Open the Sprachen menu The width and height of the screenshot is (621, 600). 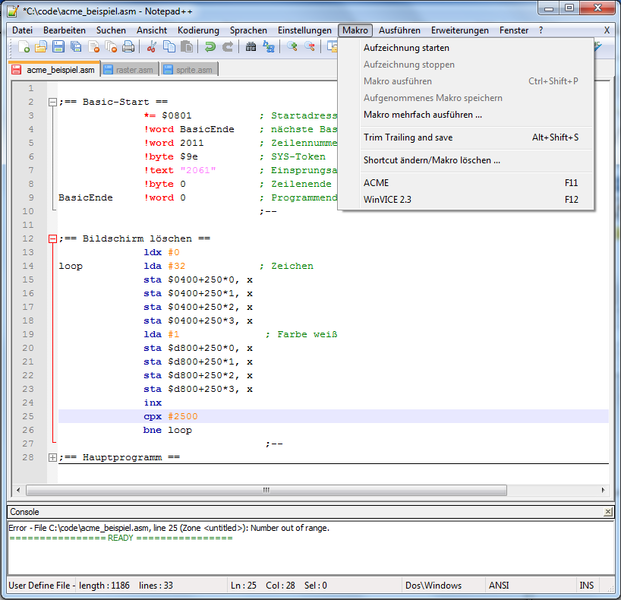(248, 30)
